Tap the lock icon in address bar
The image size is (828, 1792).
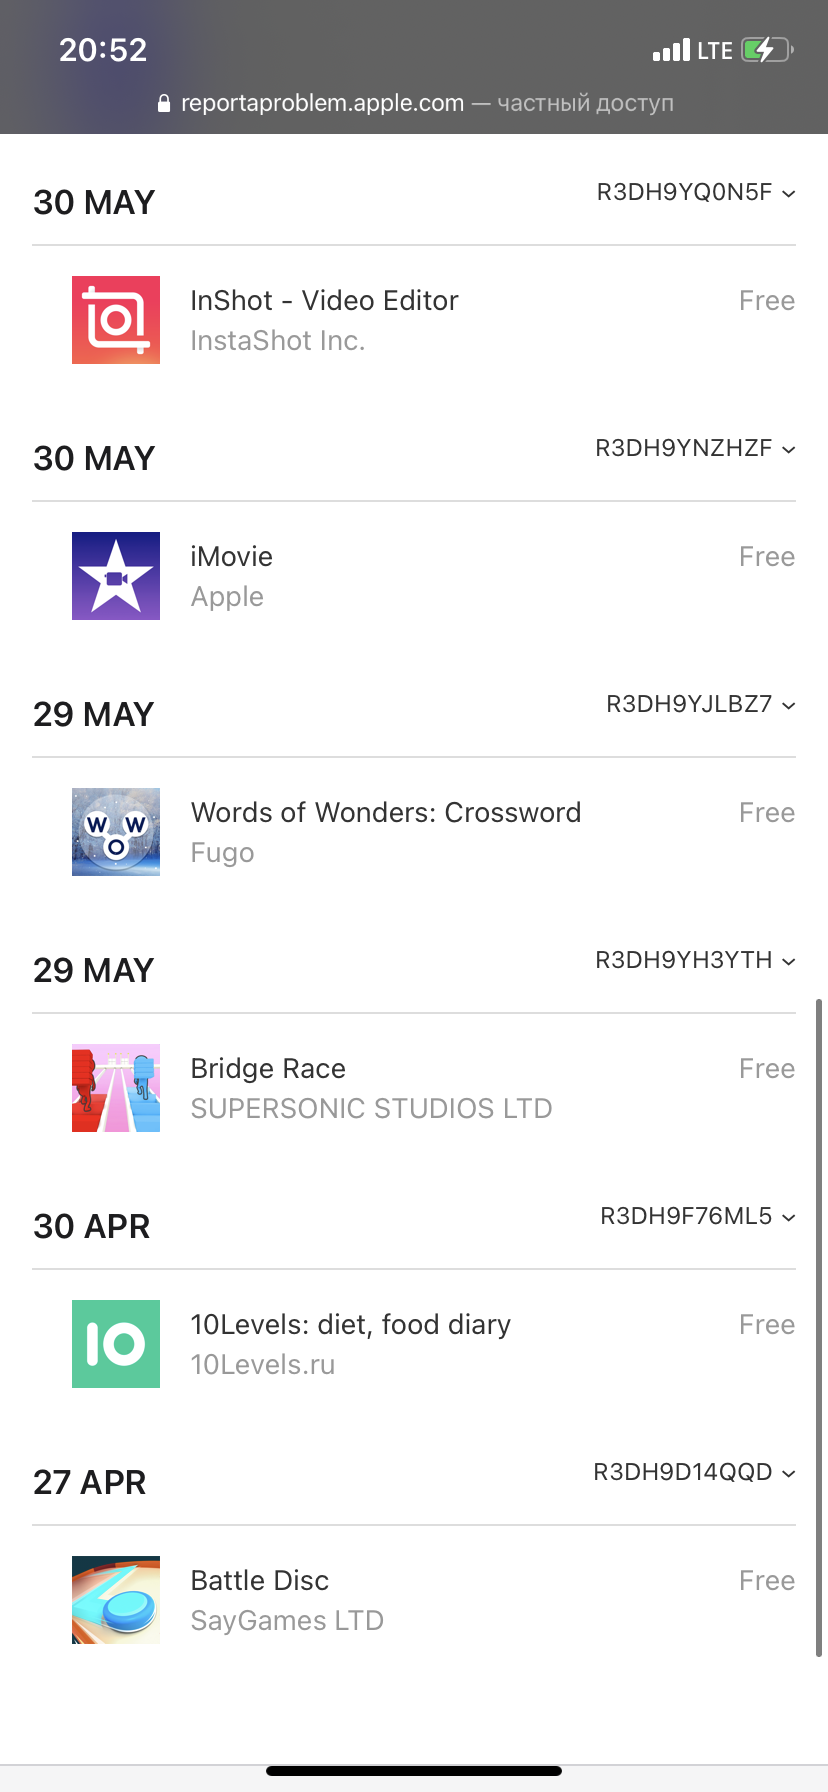[x=164, y=103]
